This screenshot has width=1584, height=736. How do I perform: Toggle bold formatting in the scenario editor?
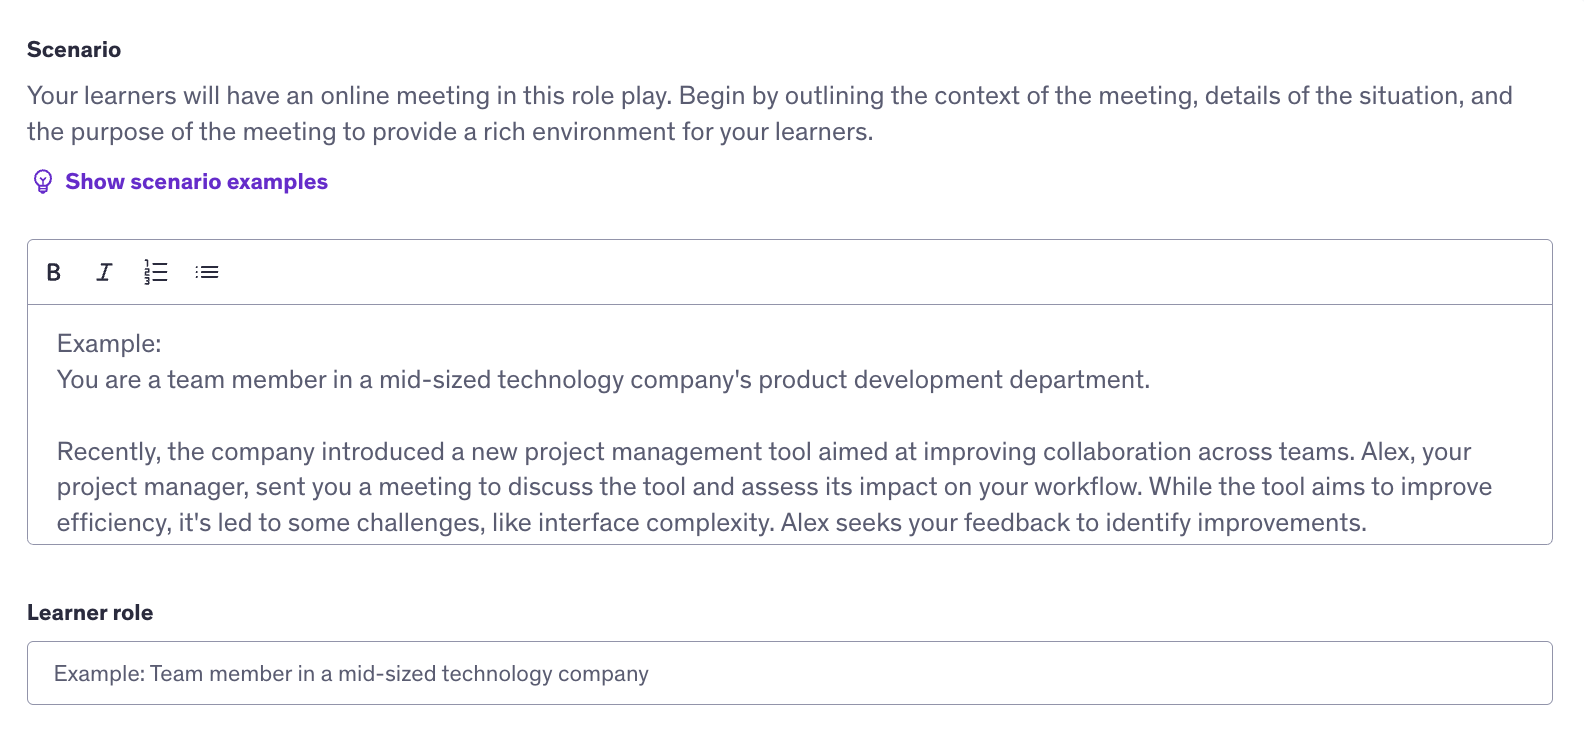[x=54, y=272]
